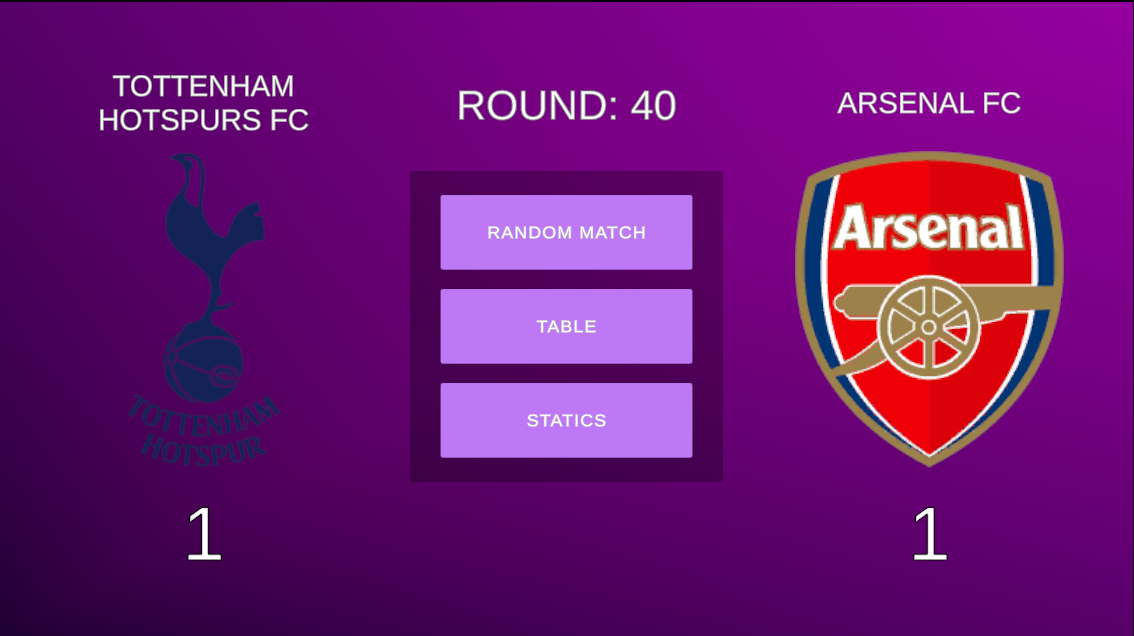Click Arsenal's score of 1
Screen dimensions: 1134x636
(929, 537)
